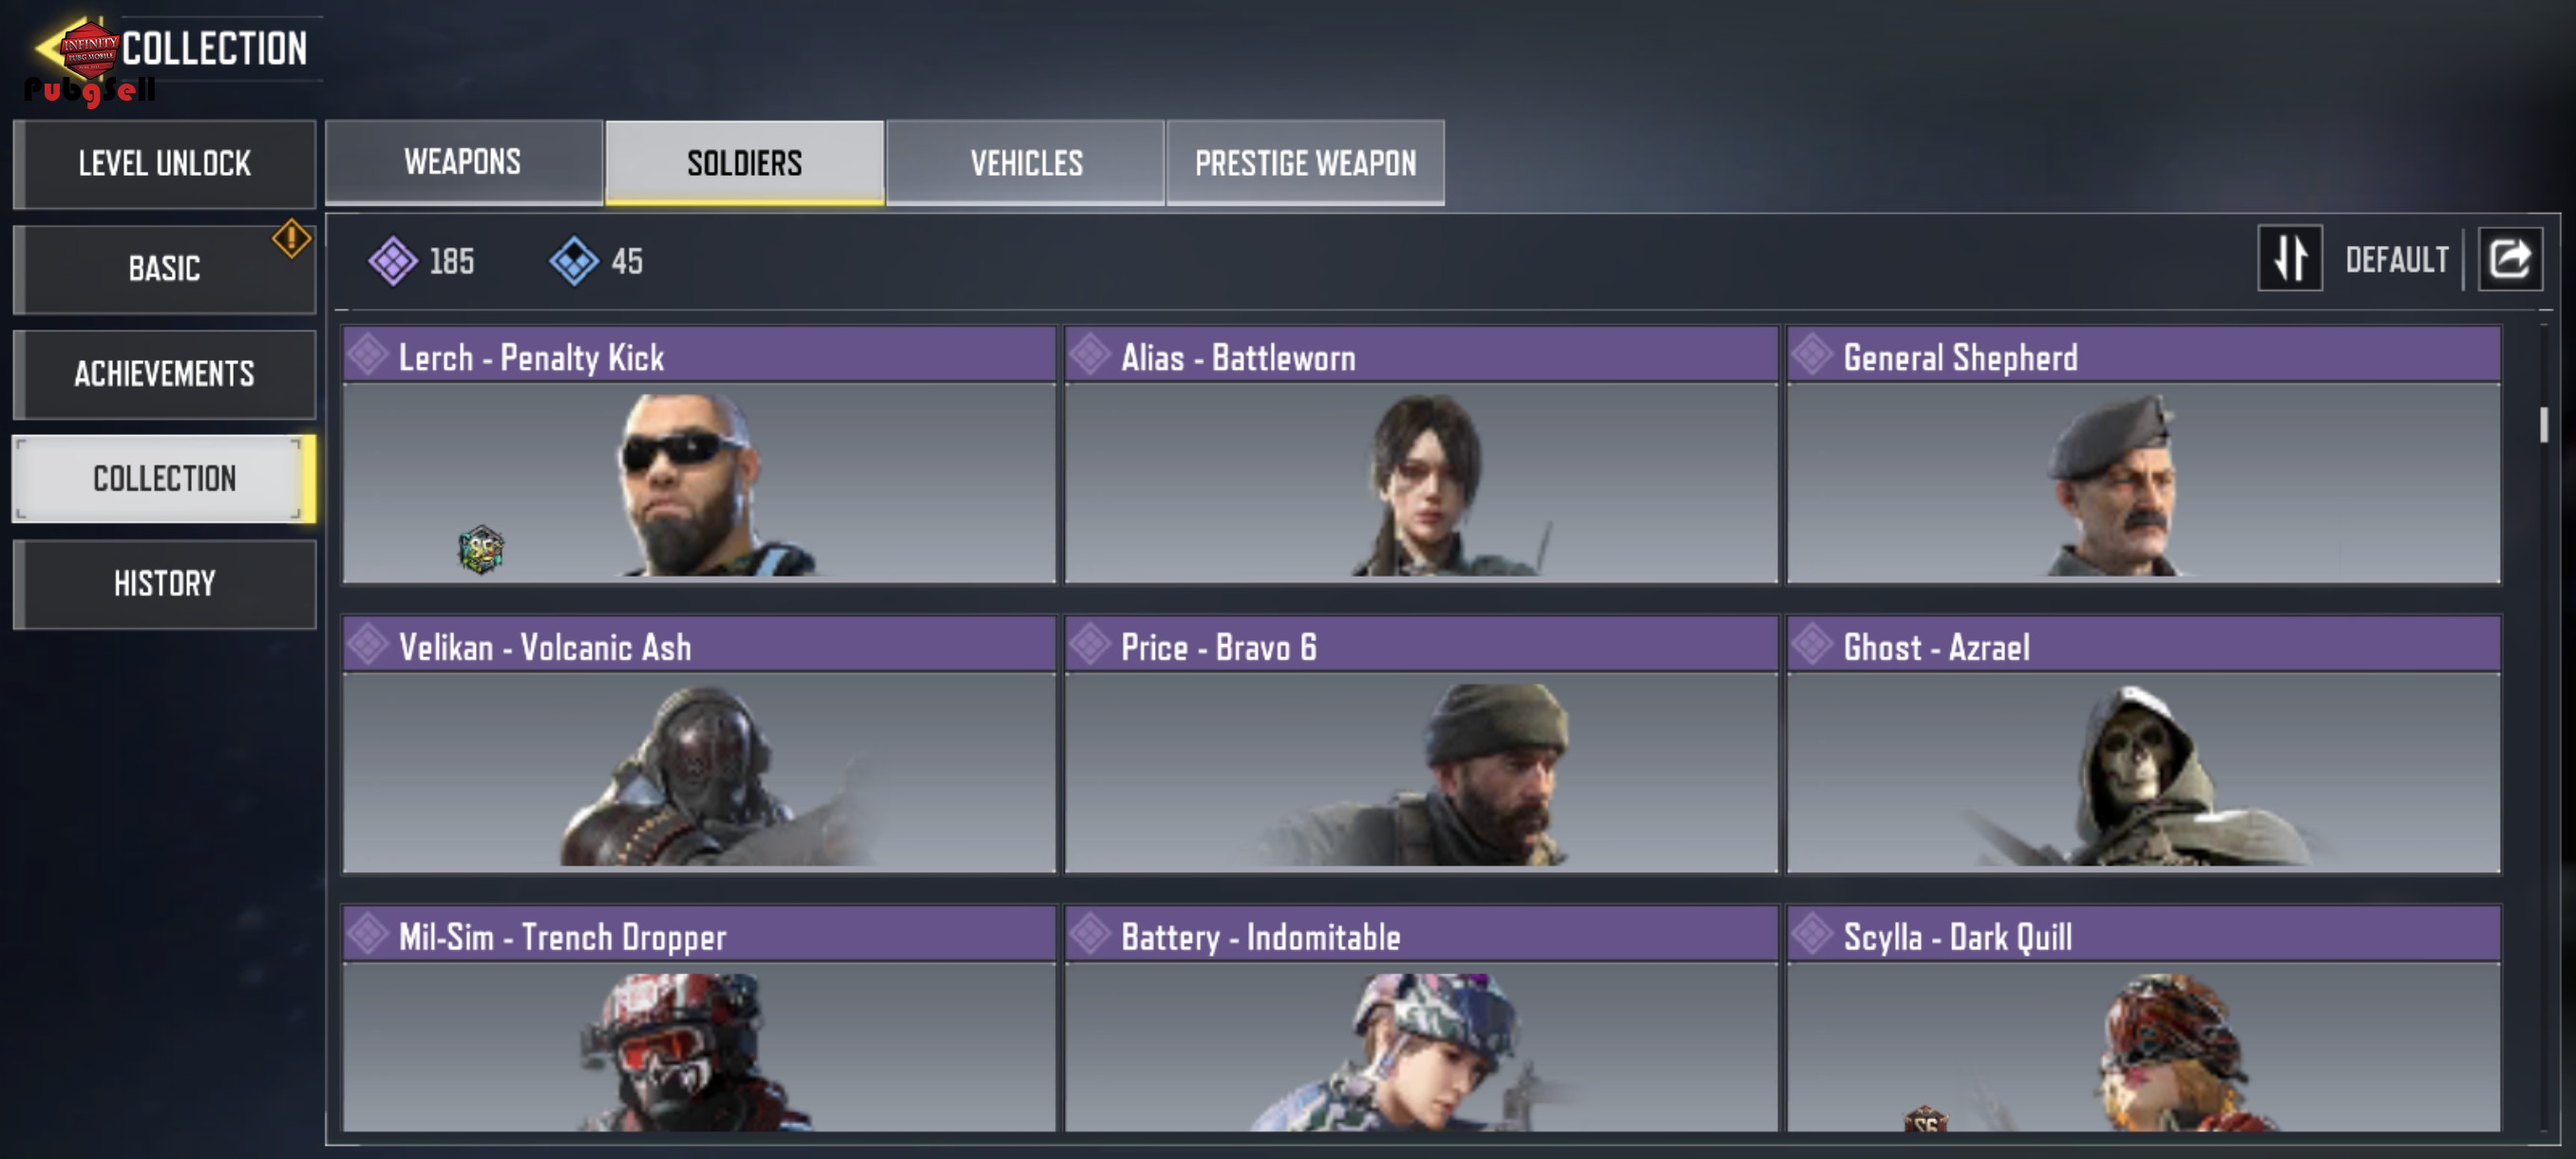This screenshot has height=1159, width=2576.
Task: Open the Prestige Weapon tab
Action: 1305,162
